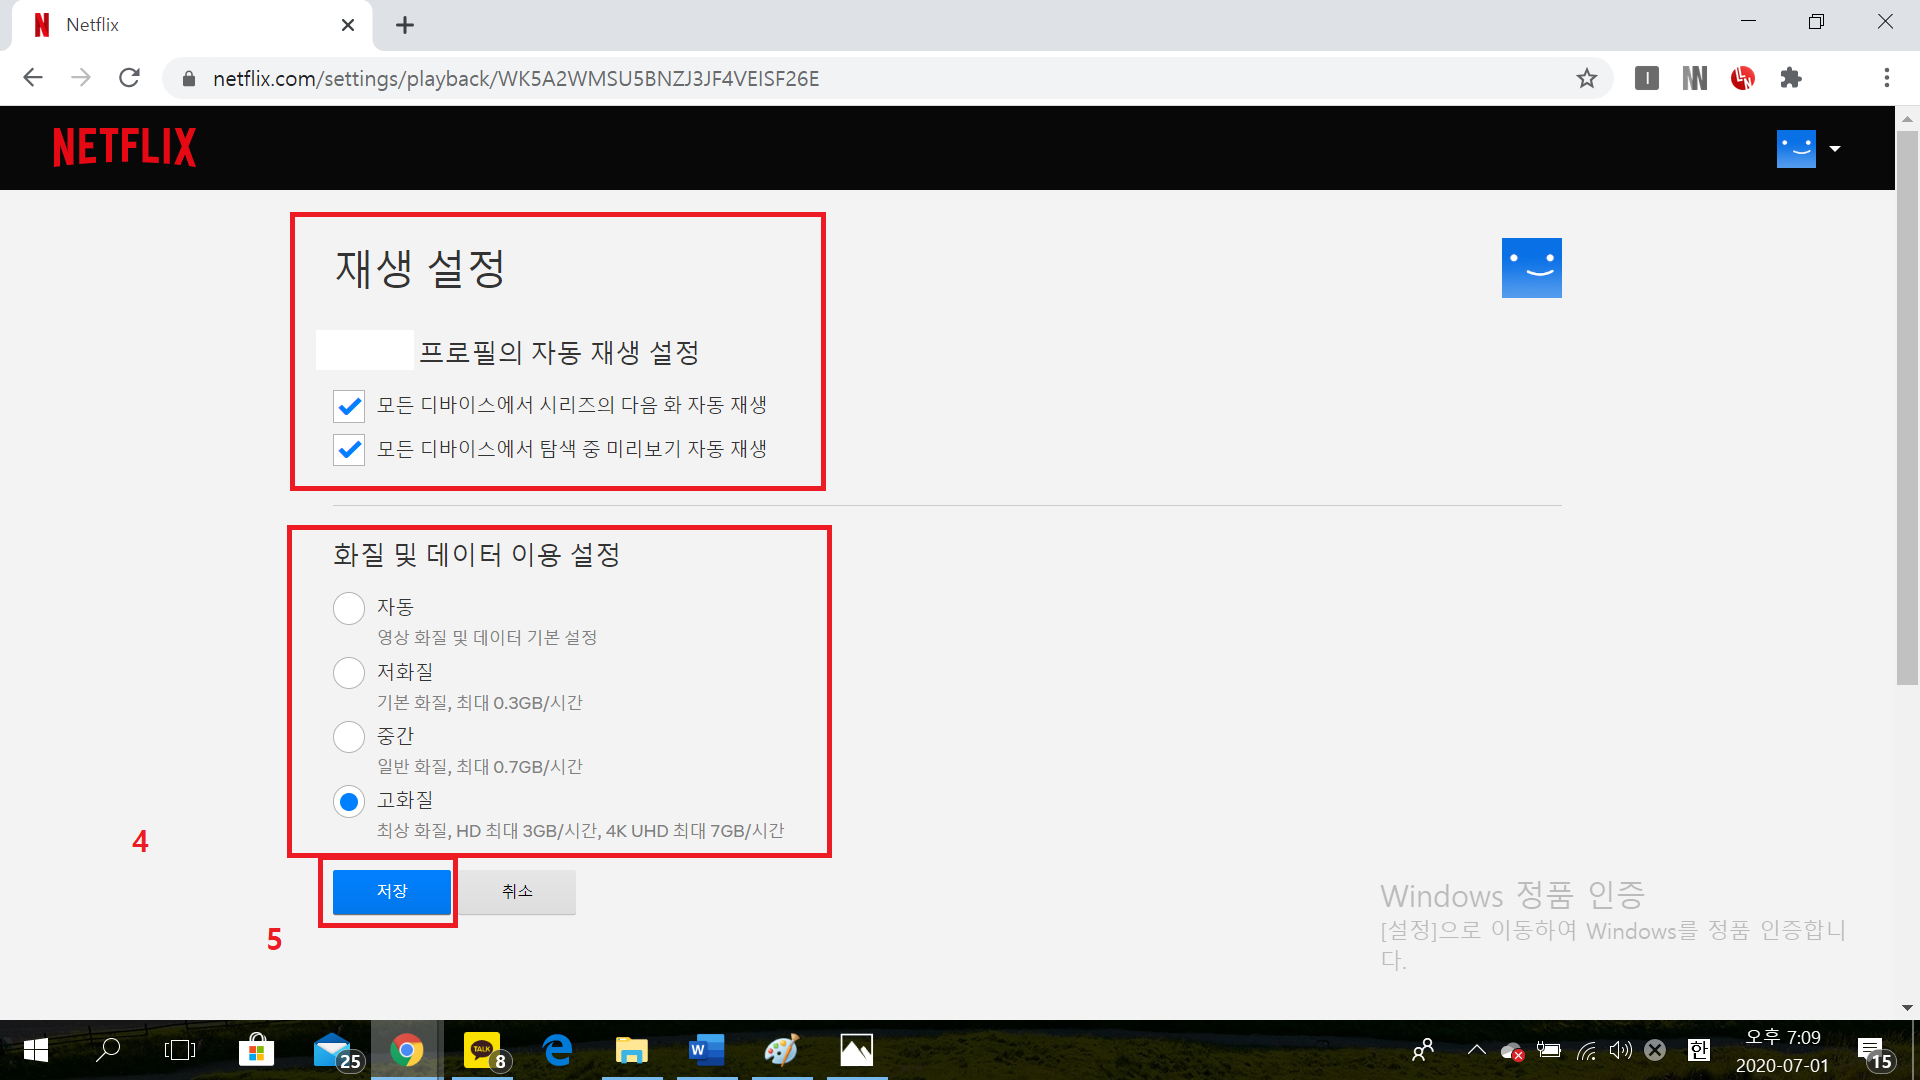
Task: Select the 자동 quality radio option
Action: pyautogui.click(x=349, y=608)
